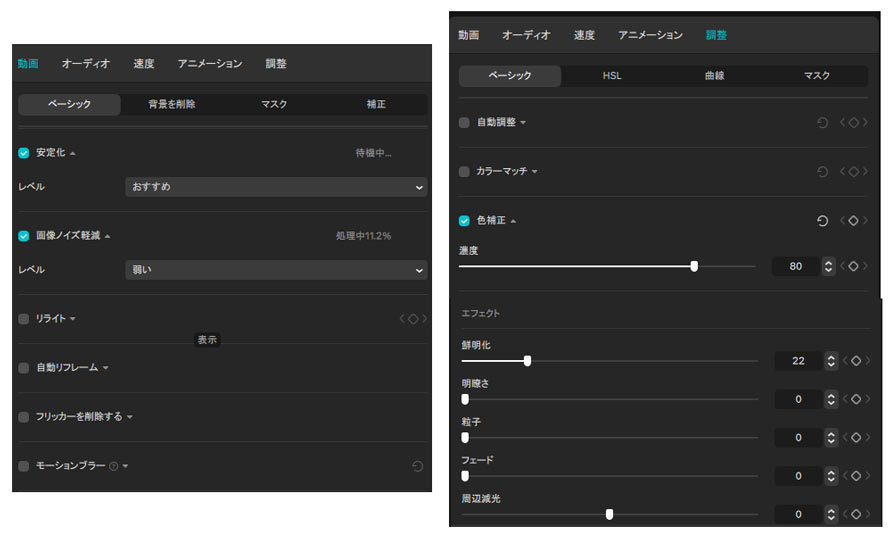Add keyframe diamond for 周辺減光
This screenshot has width=890, height=539.
(856, 514)
